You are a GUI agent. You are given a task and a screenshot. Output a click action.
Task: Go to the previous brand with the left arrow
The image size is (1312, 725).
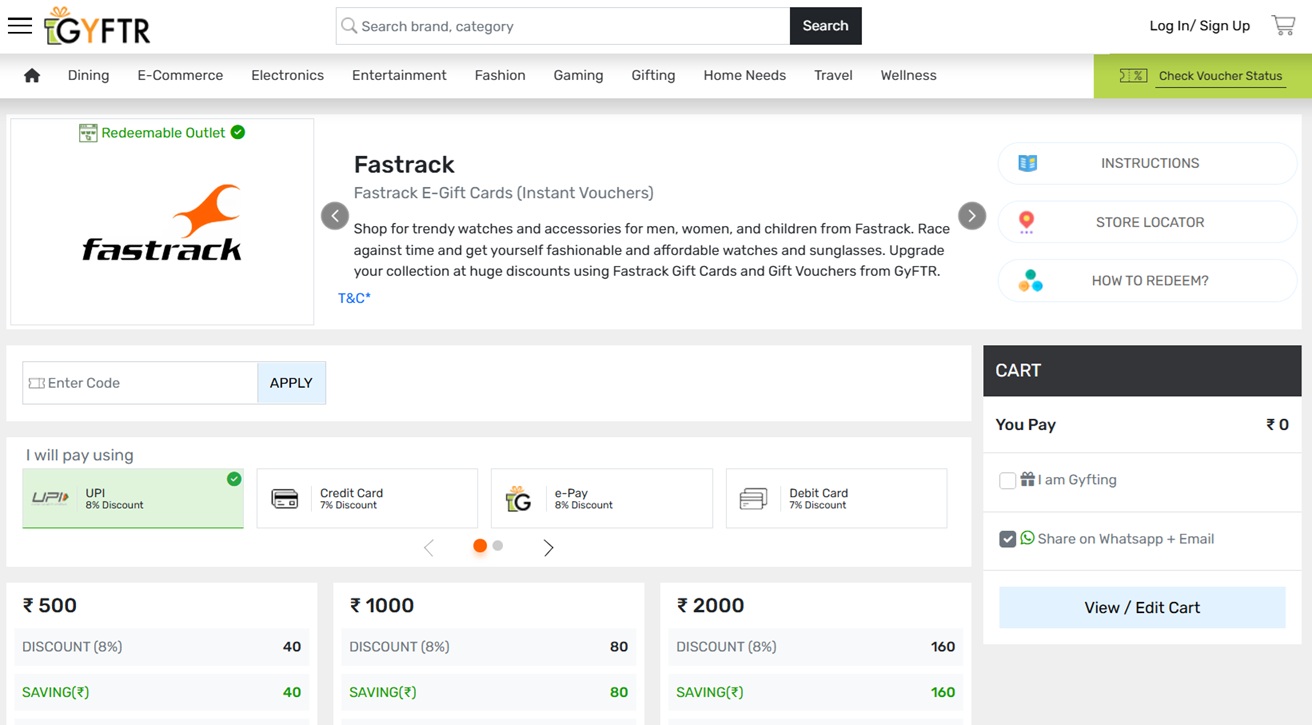point(335,216)
